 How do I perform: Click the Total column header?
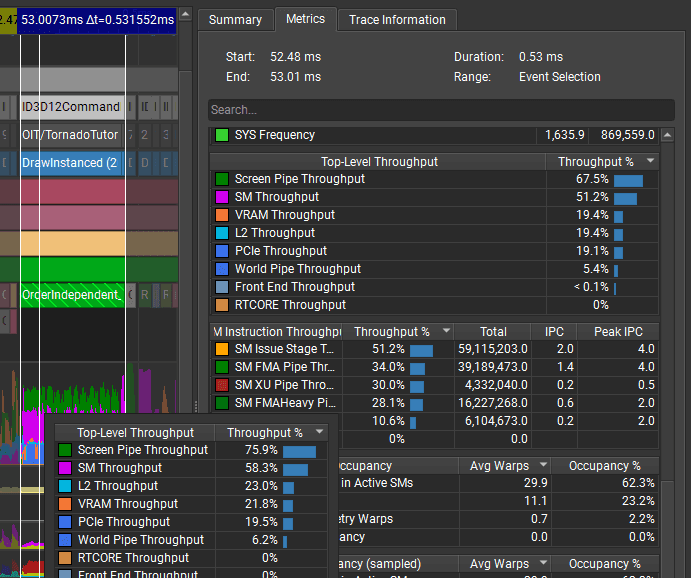pos(493,331)
